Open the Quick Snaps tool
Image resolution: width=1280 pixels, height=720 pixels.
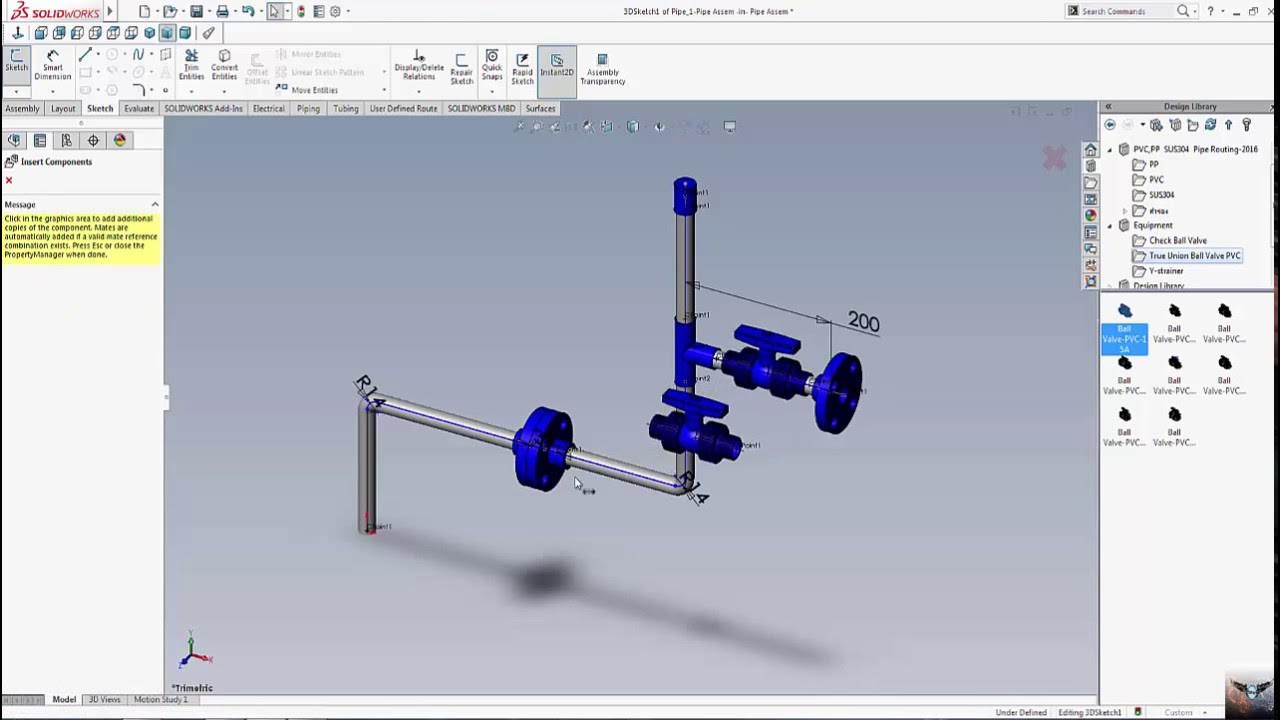[x=492, y=65]
